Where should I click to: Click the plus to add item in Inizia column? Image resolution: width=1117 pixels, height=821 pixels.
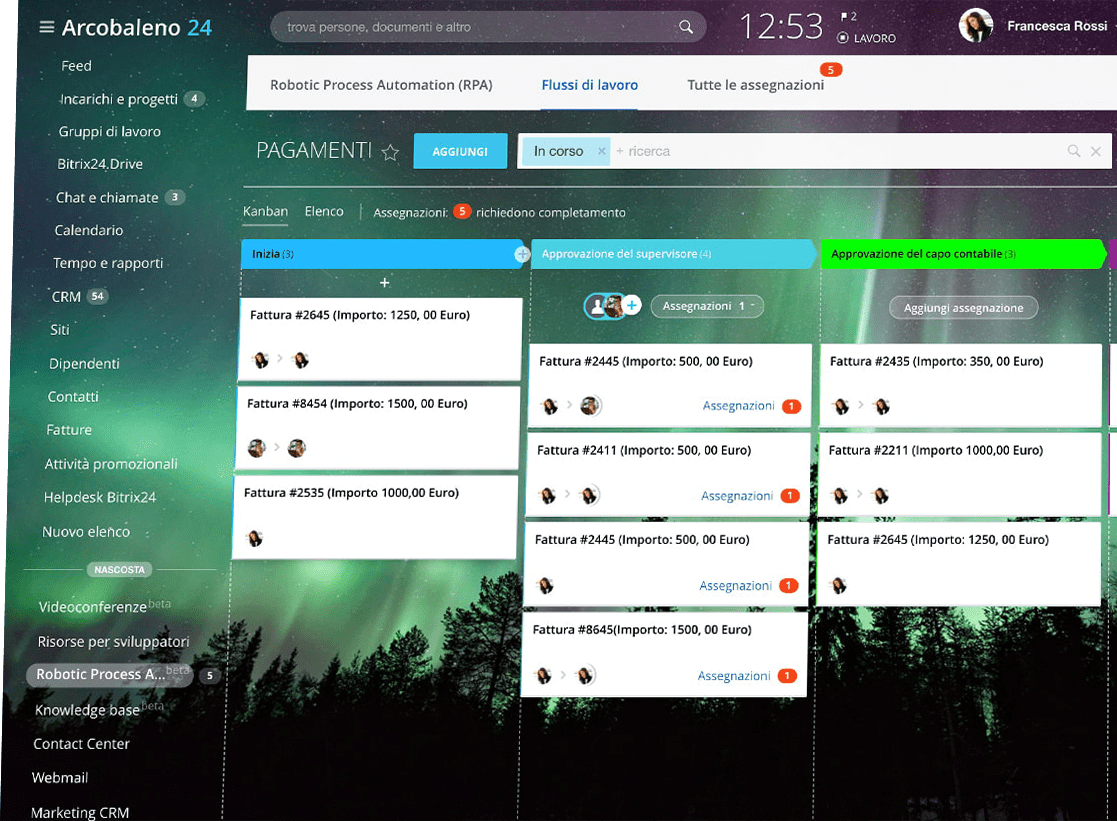pyautogui.click(x=384, y=283)
